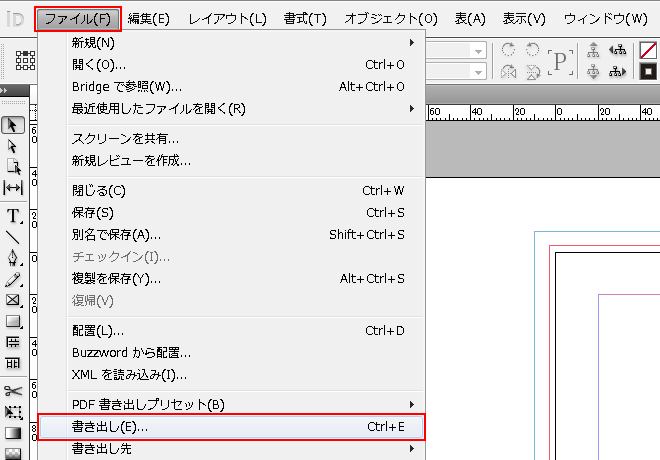
Task: Open the upper combo box dropdown arrow
Action: [x=478, y=51]
